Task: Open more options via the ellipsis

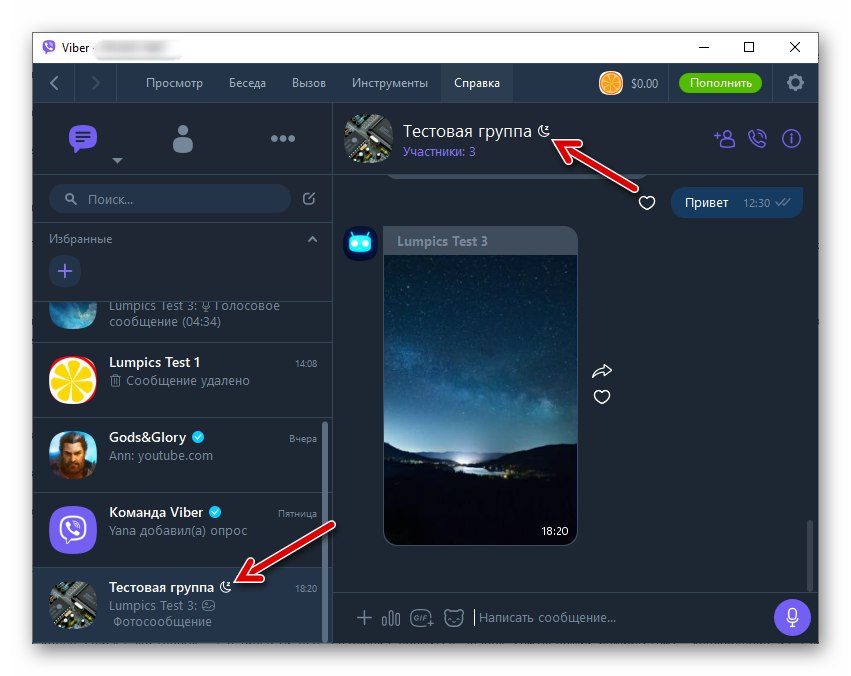Action: click(x=283, y=138)
